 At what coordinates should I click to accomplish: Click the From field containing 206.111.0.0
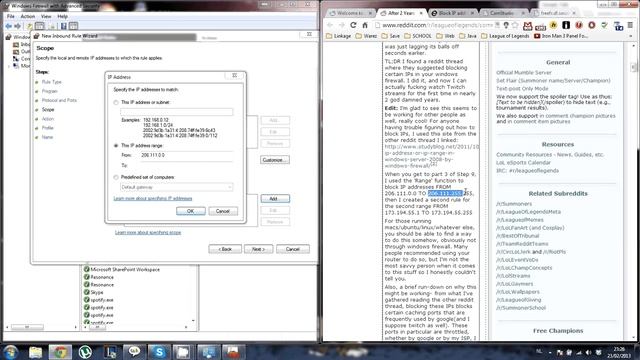[187, 155]
